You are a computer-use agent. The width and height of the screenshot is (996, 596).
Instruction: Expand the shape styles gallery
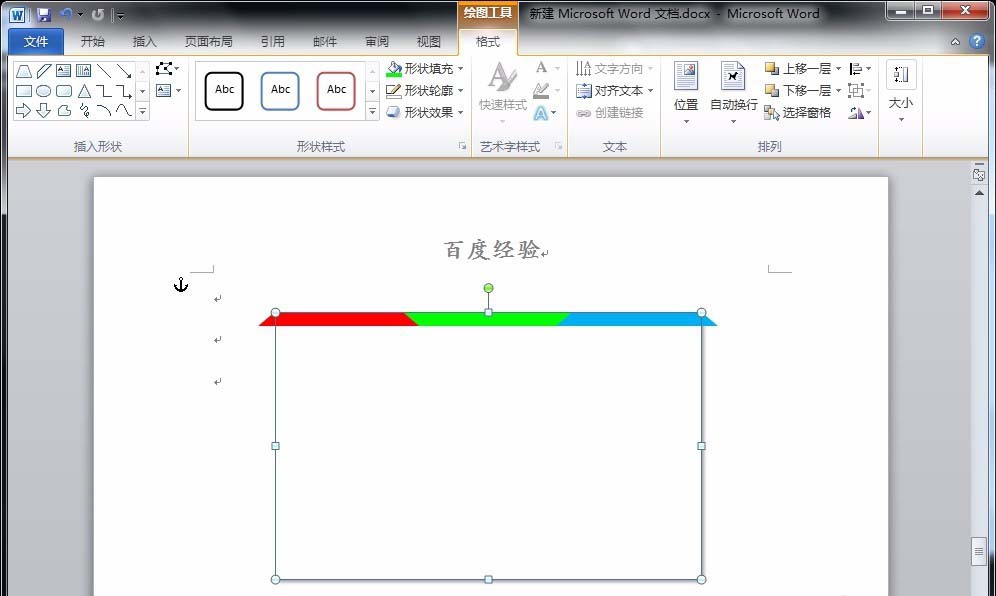pos(373,112)
